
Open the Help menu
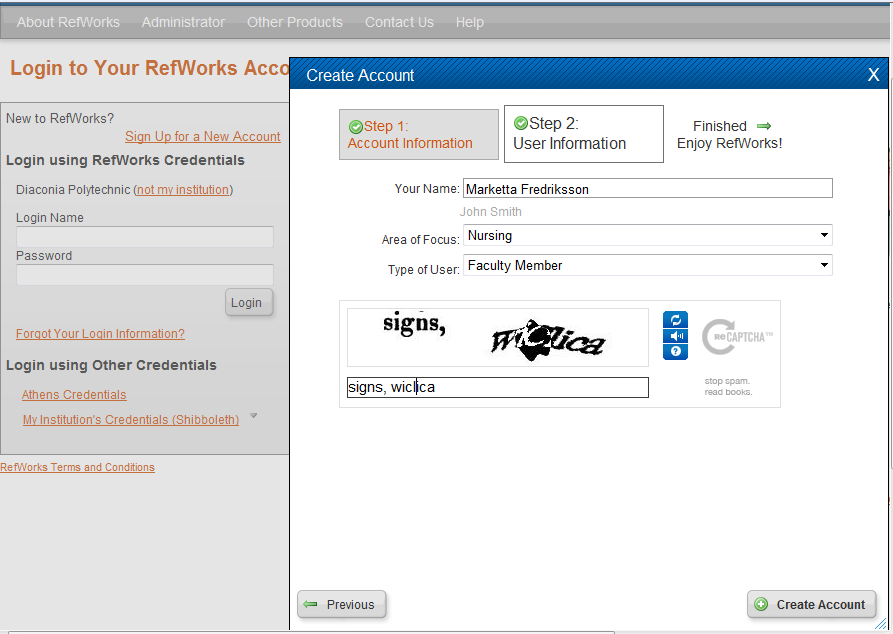[x=470, y=22]
